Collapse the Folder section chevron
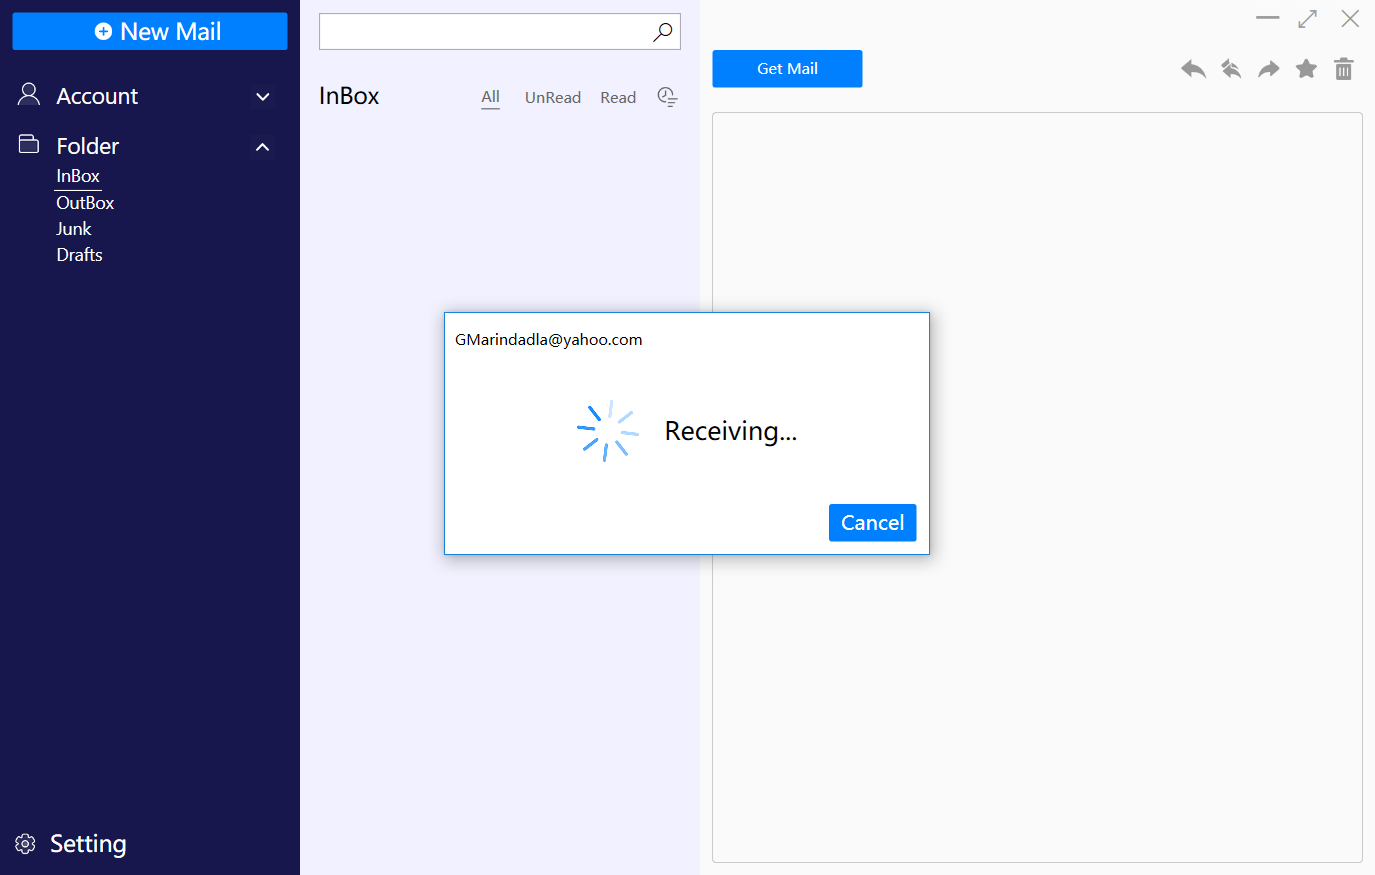Image resolution: width=1375 pixels, height=875 pixels. [x=263, y=147]
